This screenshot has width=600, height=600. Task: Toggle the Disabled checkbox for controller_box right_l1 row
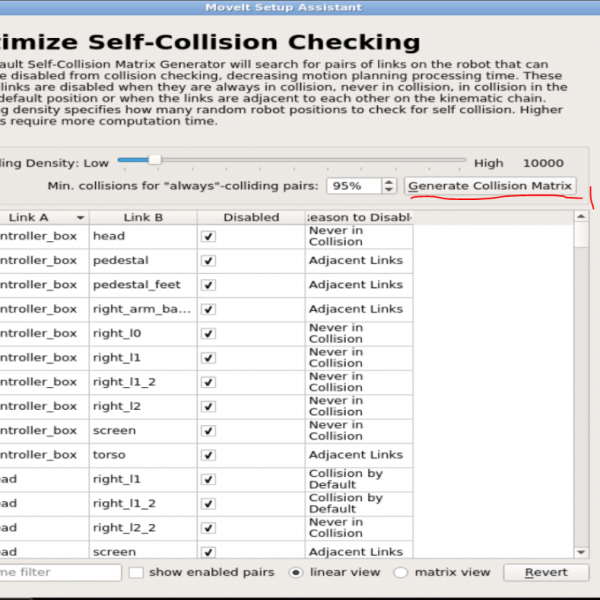pyautogui.click(x=209, y=358)
